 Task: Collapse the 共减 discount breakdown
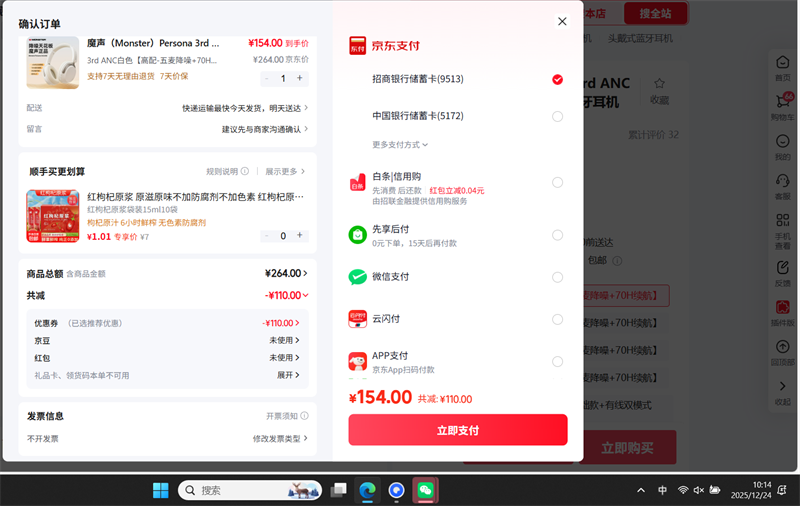point(287,296)
